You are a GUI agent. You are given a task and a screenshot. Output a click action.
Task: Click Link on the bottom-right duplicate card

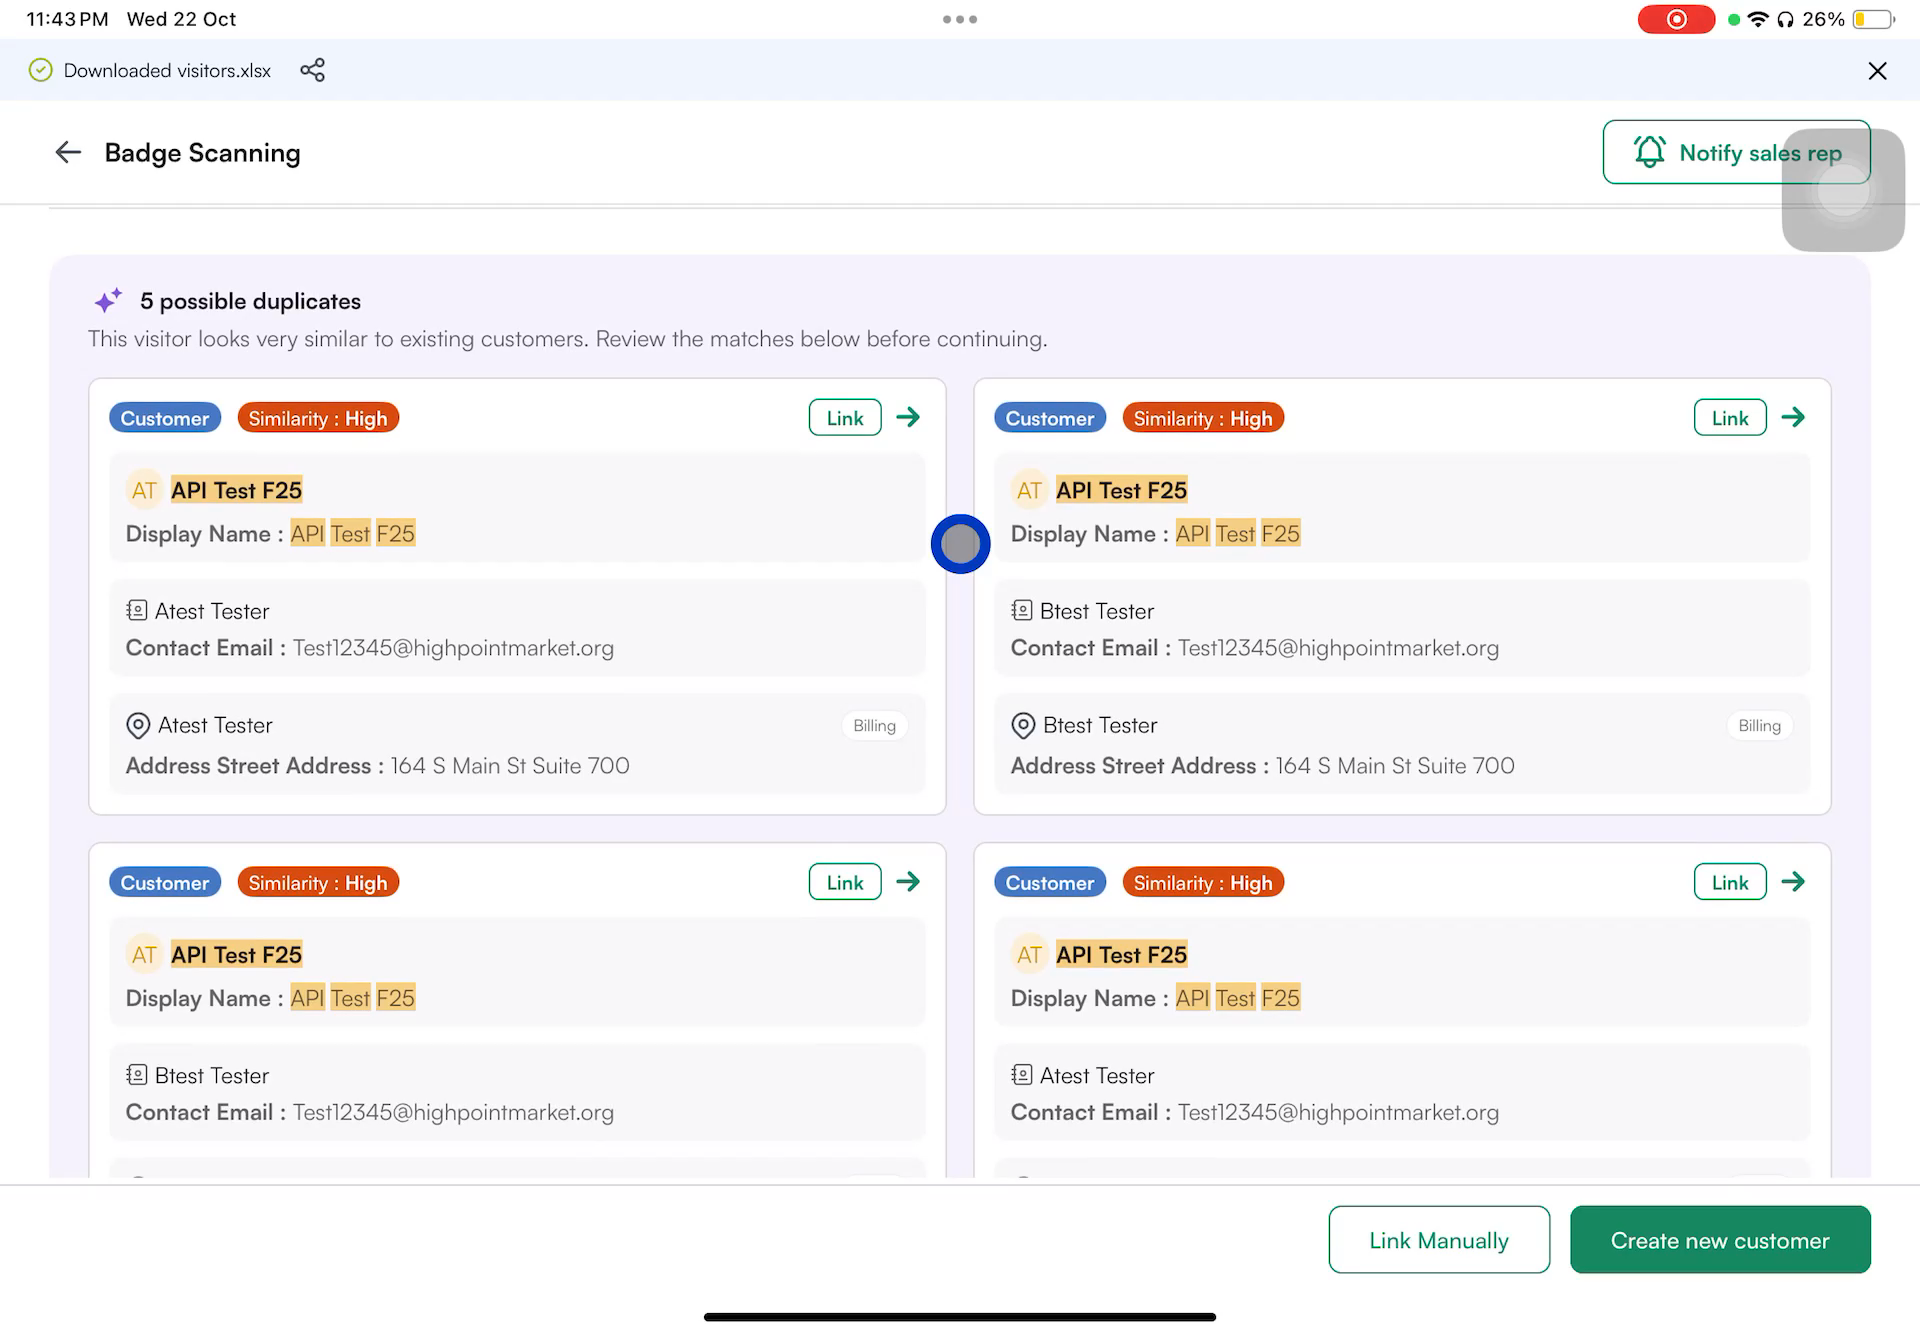[x=1729, y=881]
